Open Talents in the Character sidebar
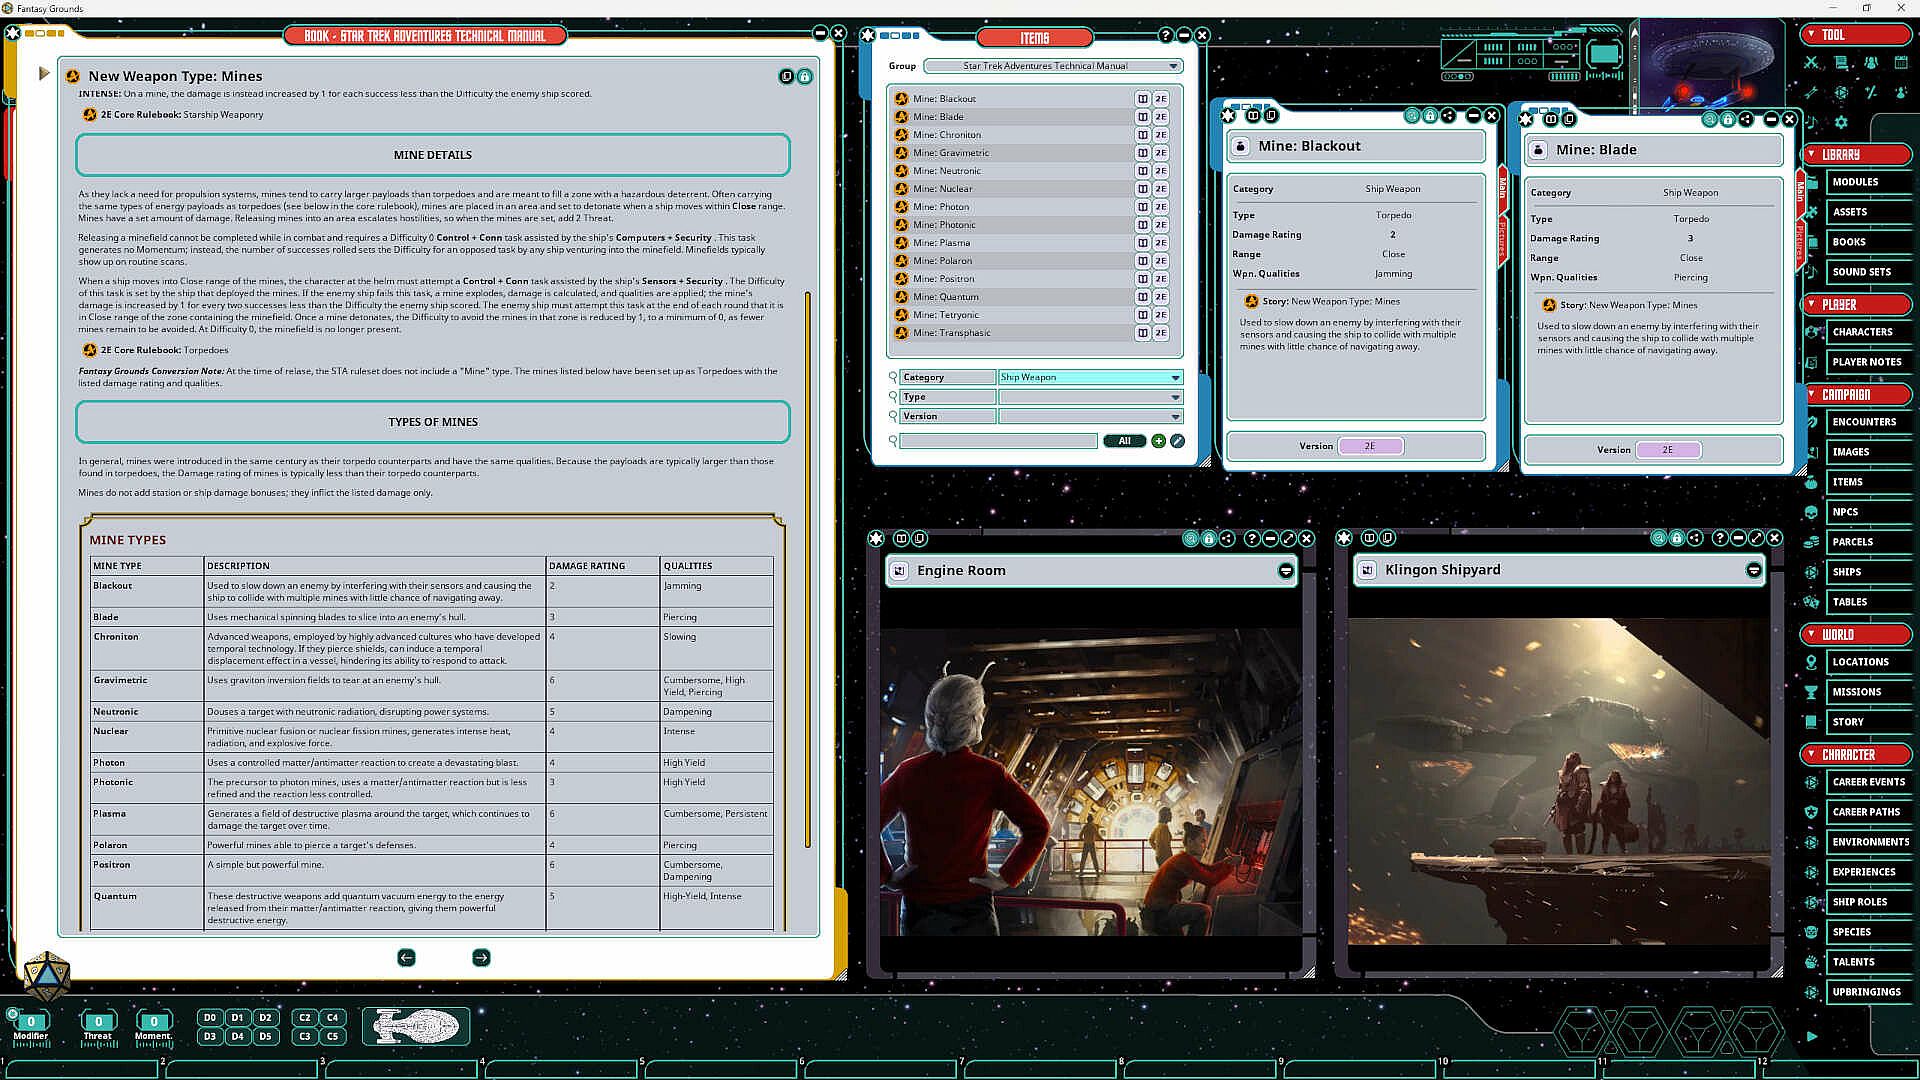The width and height of the screenshot is (1920, 1080). pyautogui.click(x=1854, y=962)
